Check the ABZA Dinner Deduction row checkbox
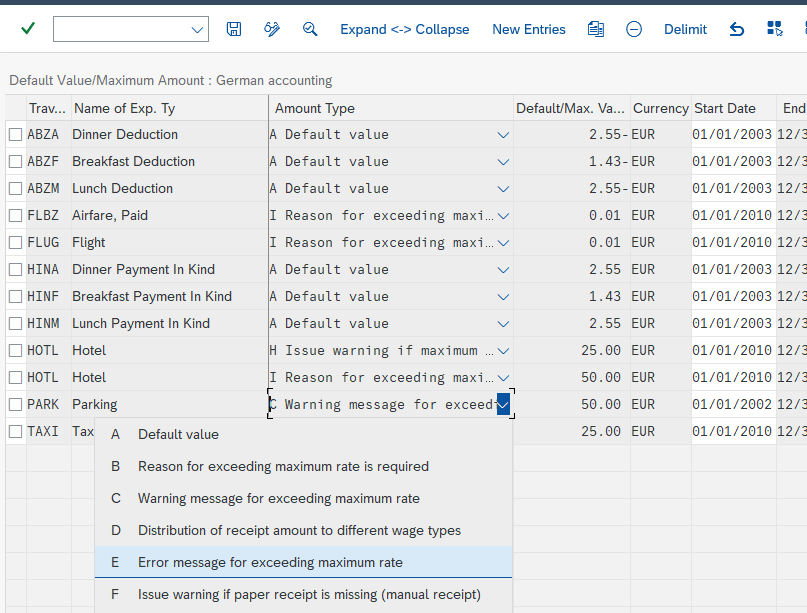Screen dimensions: 807x613 [x=15, y=135]
